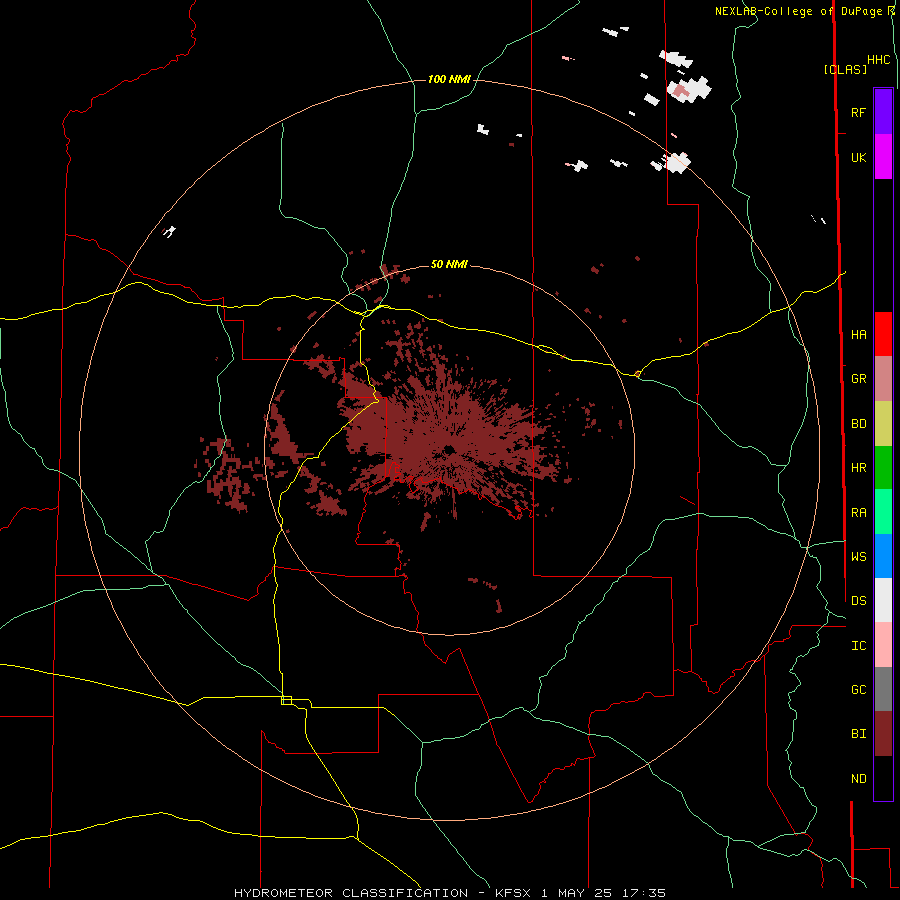Screen dimensions: 900x900
Task: Click the 1 MAY 25 date text
Action: tap(578, 893)
